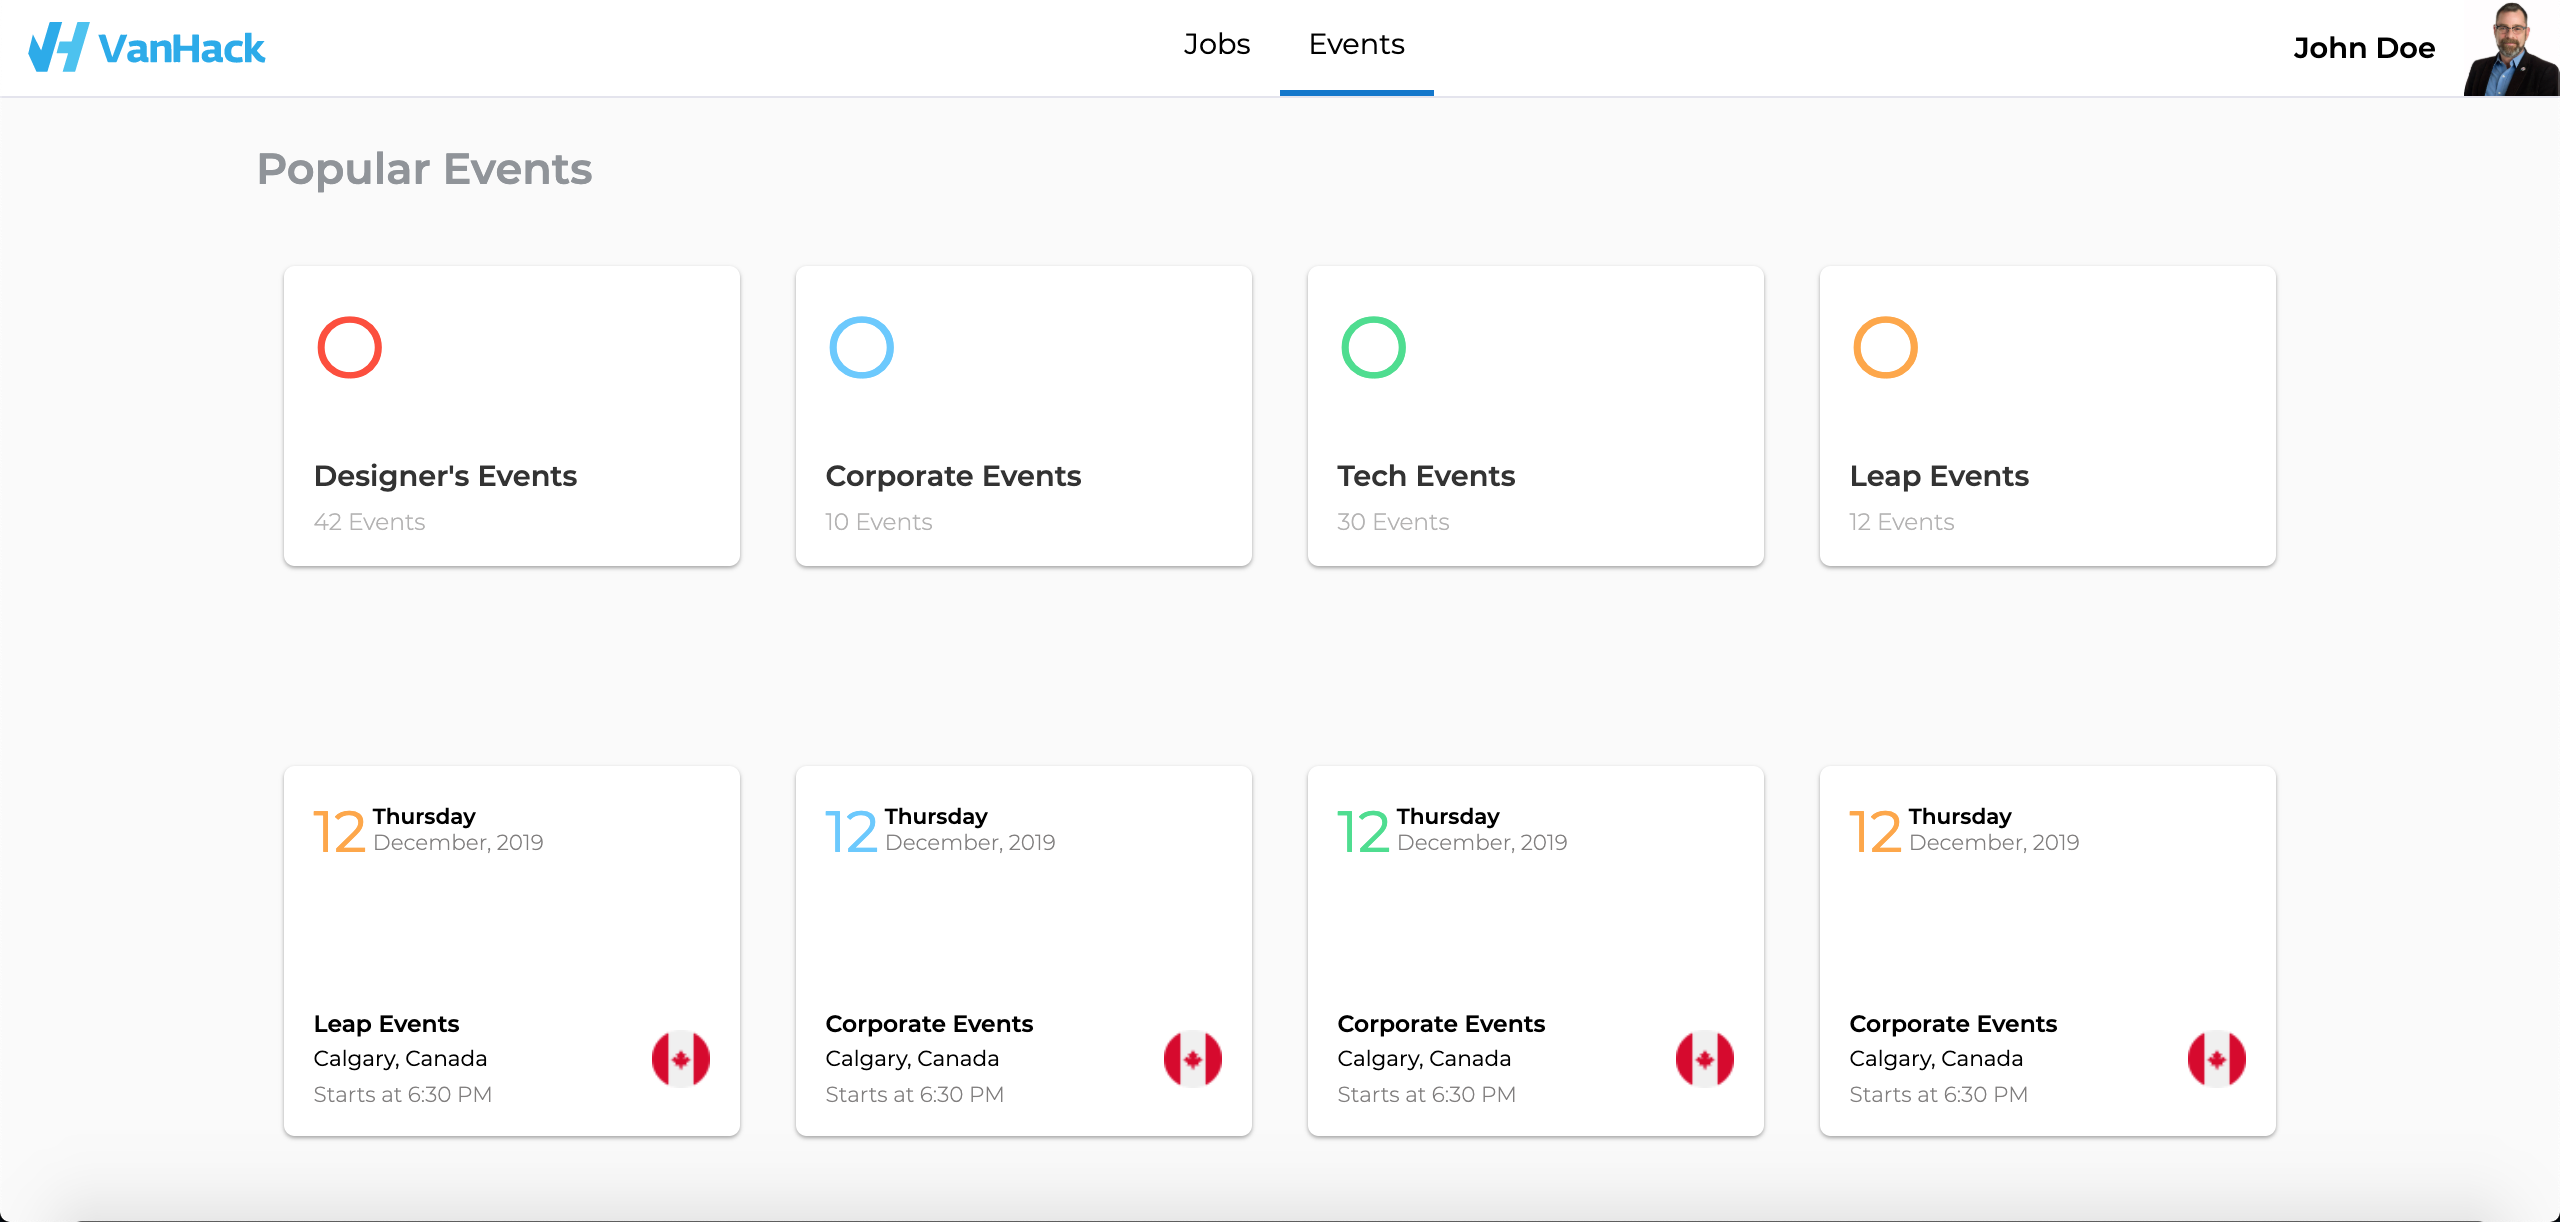Image resolution: width=2560 pixels, height=1222 pixels.
Task: Click the VanHack logo
Action: (x=147, y=47)
